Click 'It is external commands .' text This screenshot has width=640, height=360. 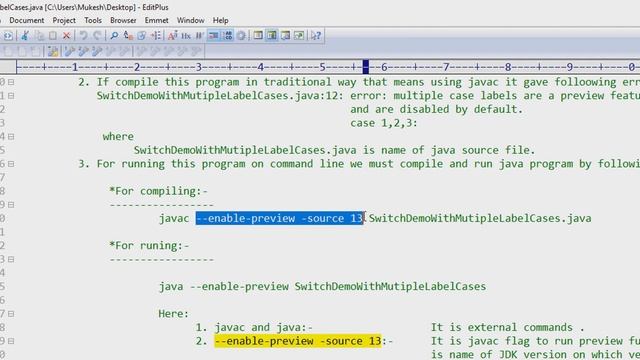(508, 327)
